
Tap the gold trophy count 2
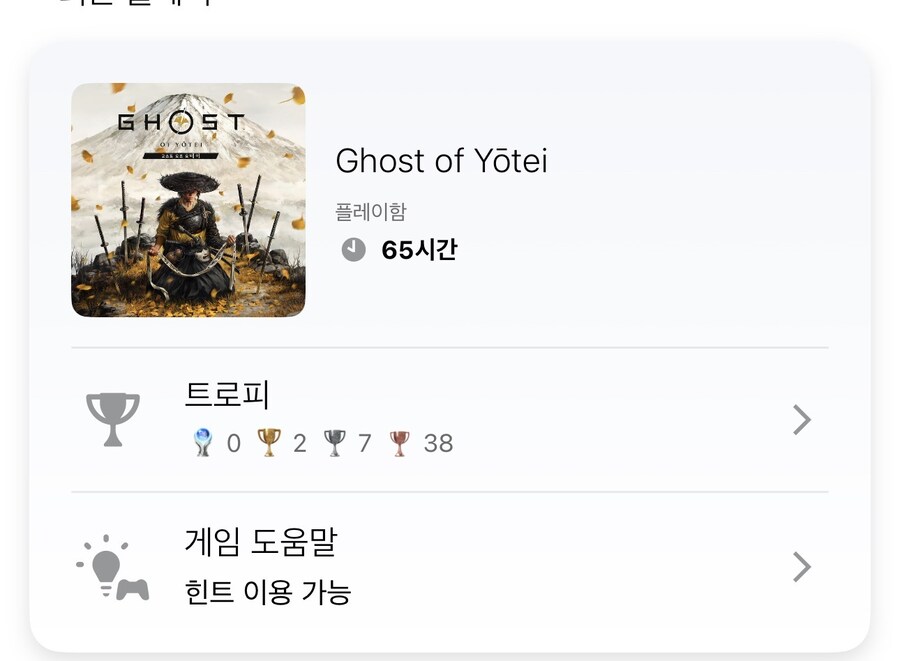(x=299, y=443)
